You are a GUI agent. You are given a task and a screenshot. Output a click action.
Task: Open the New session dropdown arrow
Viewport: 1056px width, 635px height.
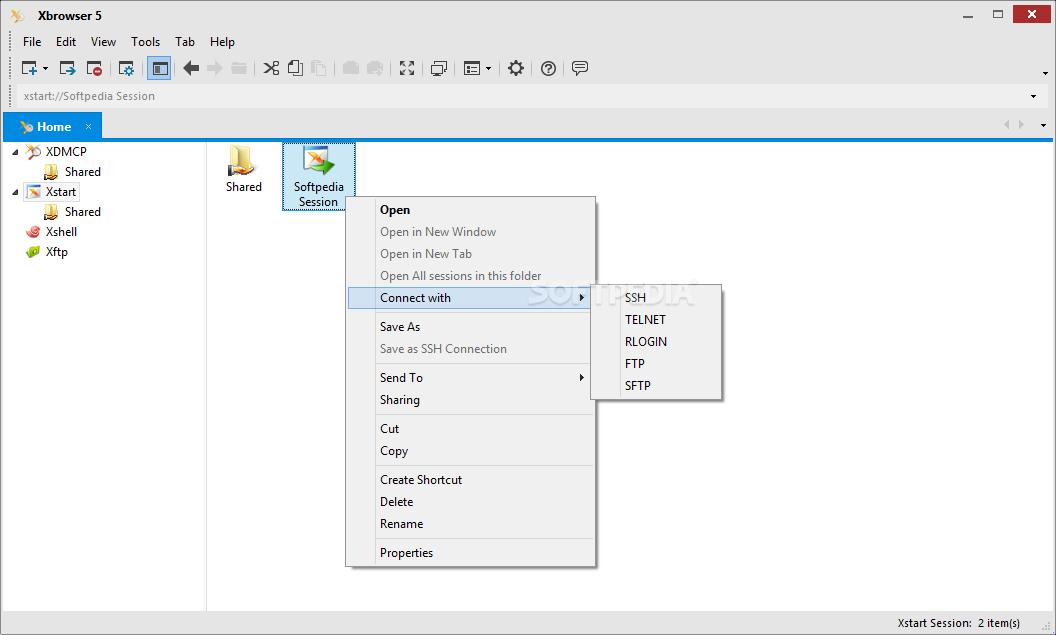tap(45, 69)
